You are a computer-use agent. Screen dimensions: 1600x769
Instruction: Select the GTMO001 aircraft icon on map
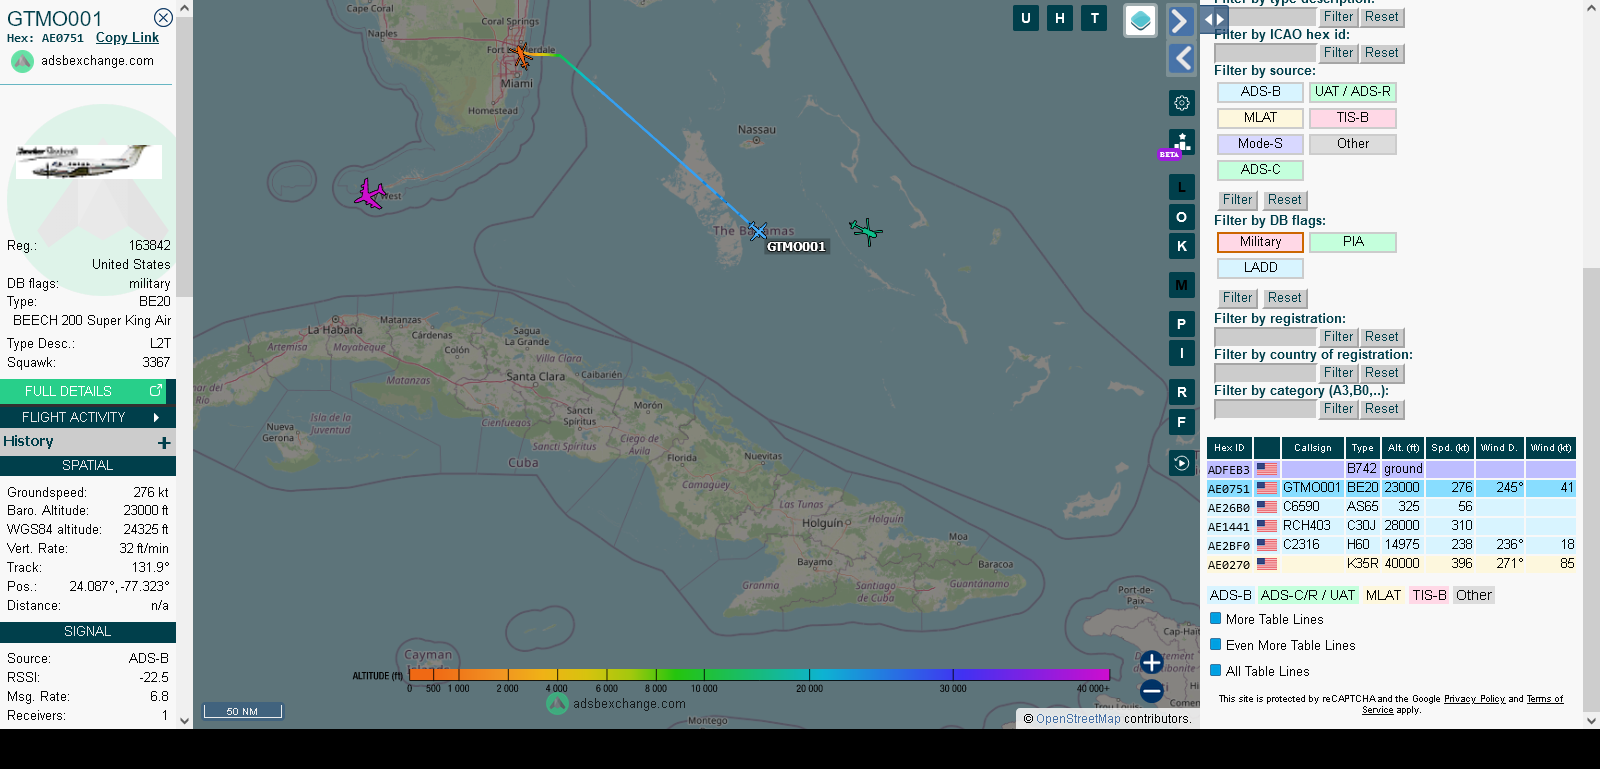pos(758,231)
